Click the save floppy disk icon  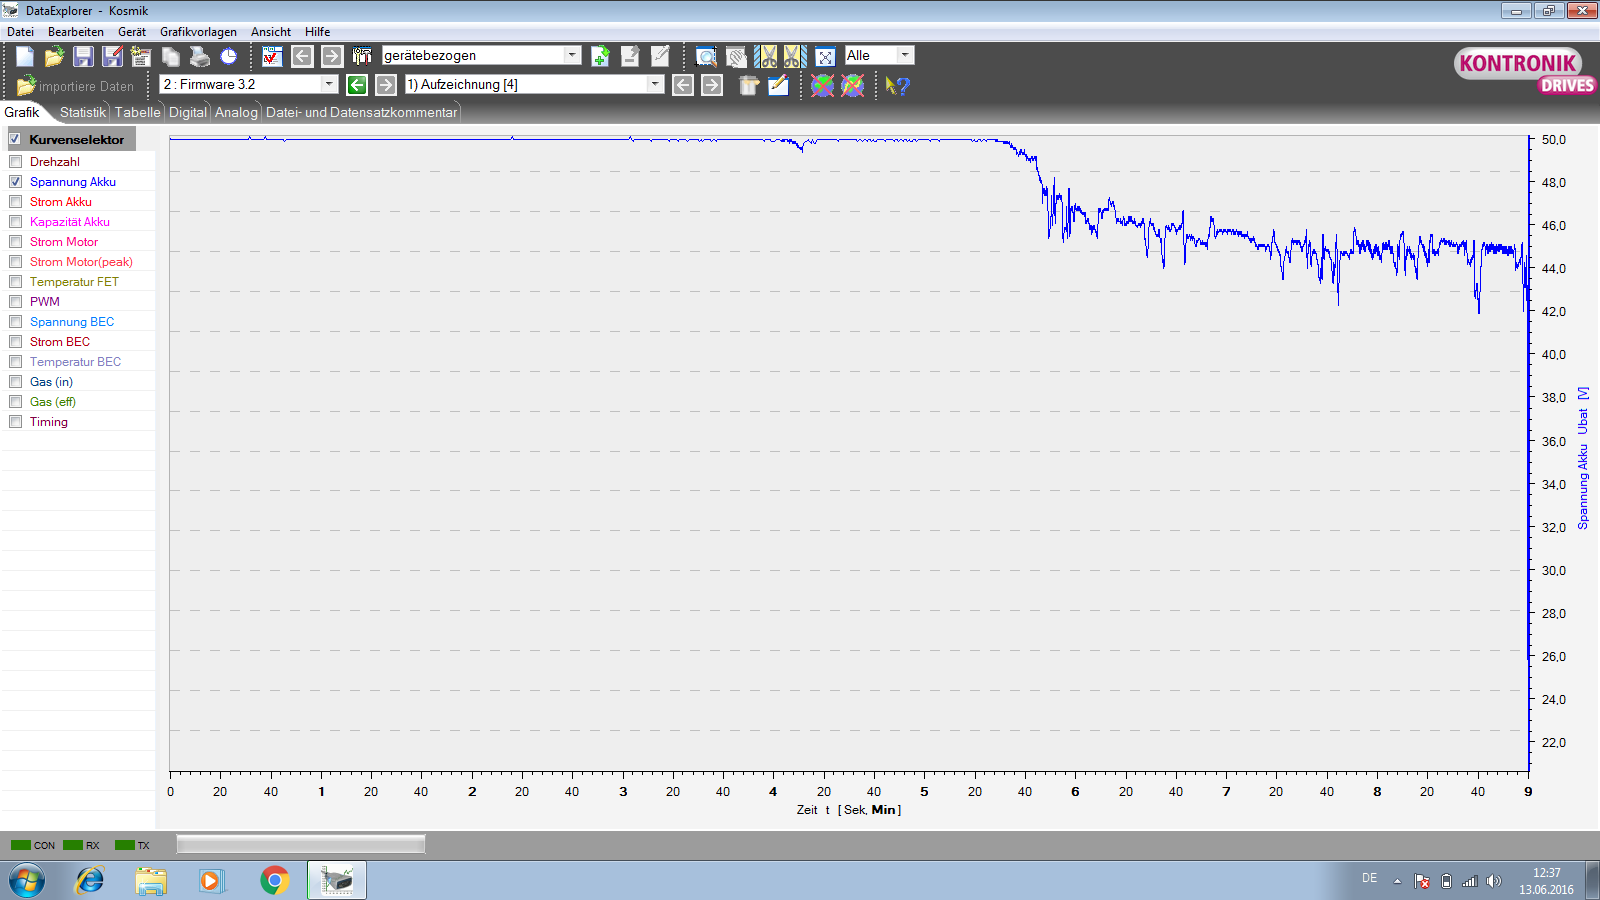(x=83, y=56)
